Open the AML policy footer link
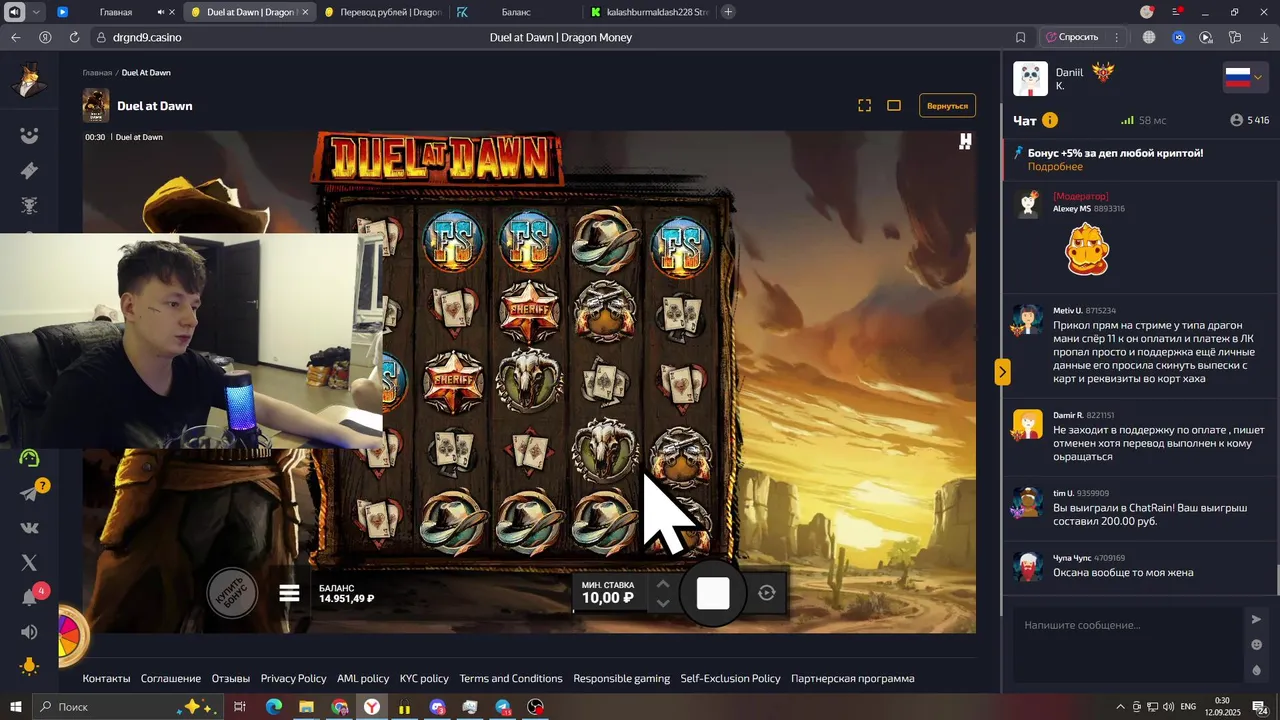This screenshot has height=720, width=1280. tap(363, 678)
